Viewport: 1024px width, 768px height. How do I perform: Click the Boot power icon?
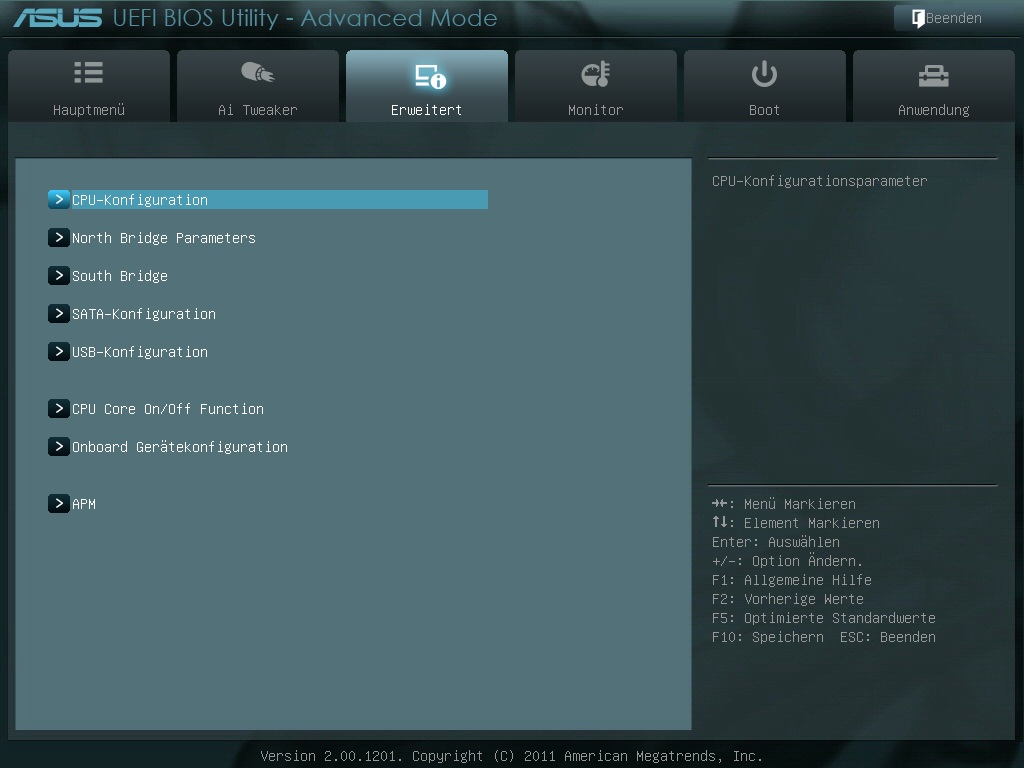point(764,74)
